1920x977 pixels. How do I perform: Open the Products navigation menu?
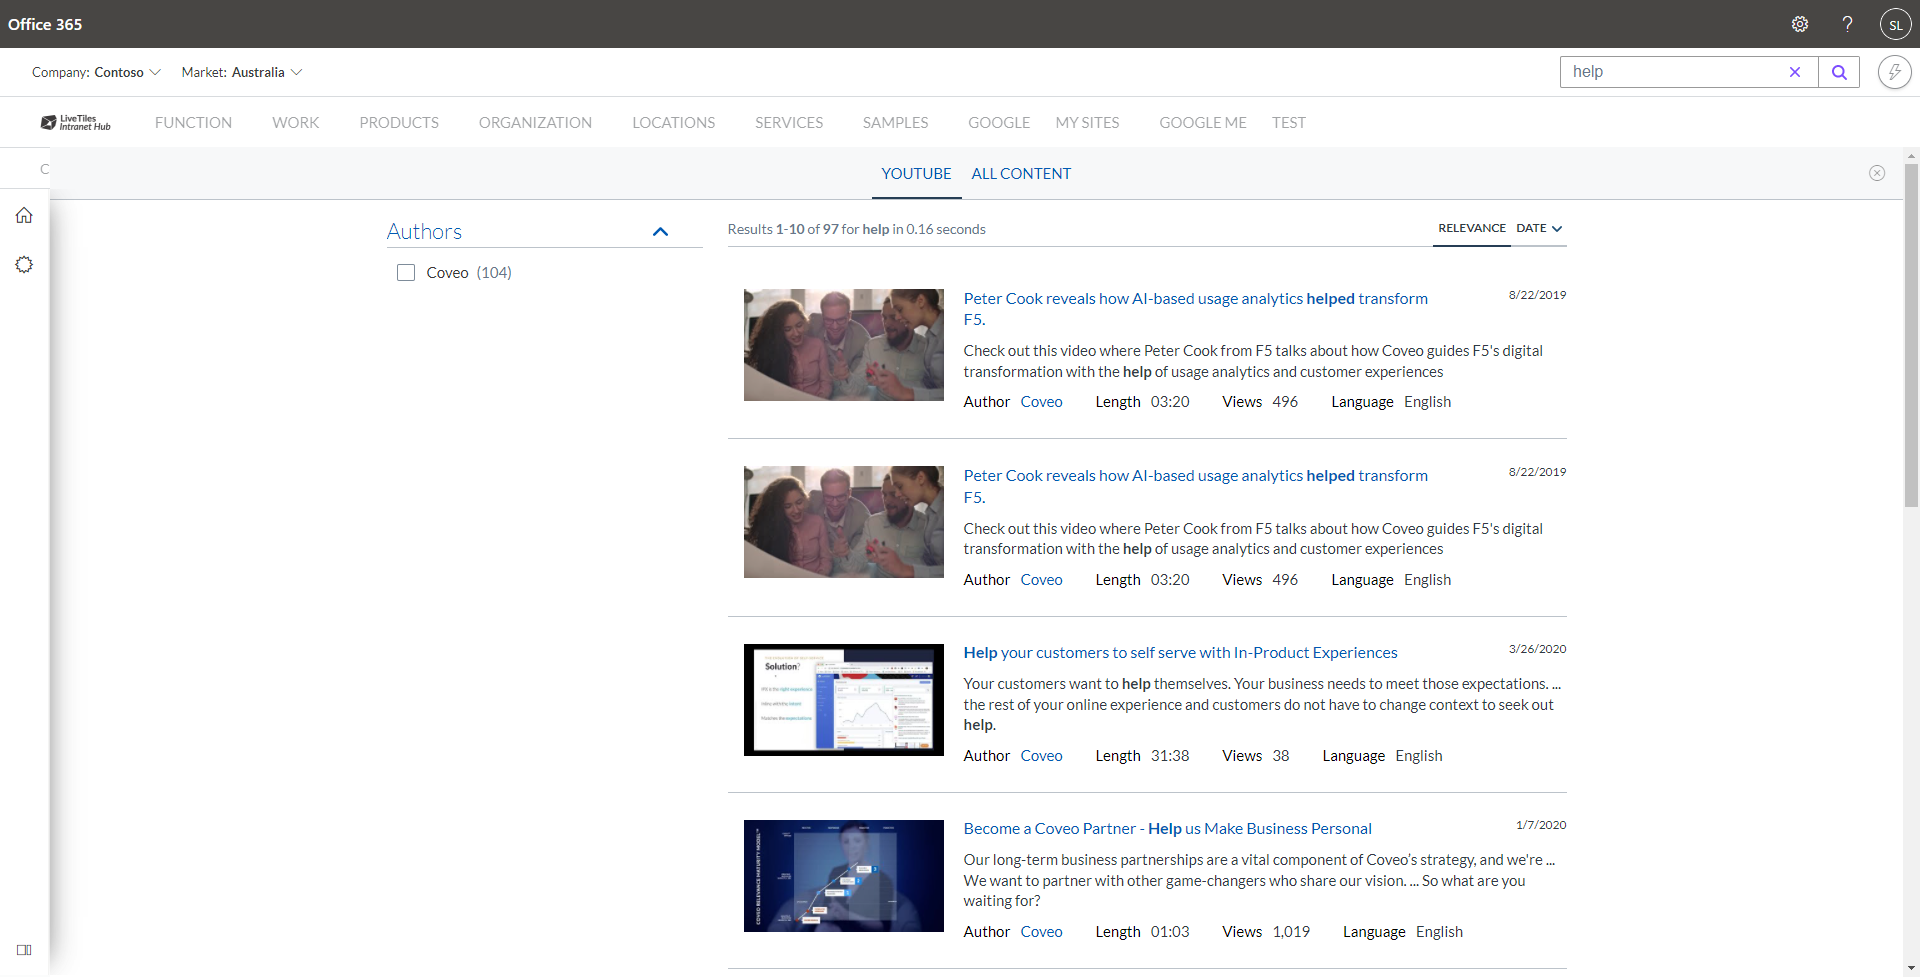(x=399, y=122)
